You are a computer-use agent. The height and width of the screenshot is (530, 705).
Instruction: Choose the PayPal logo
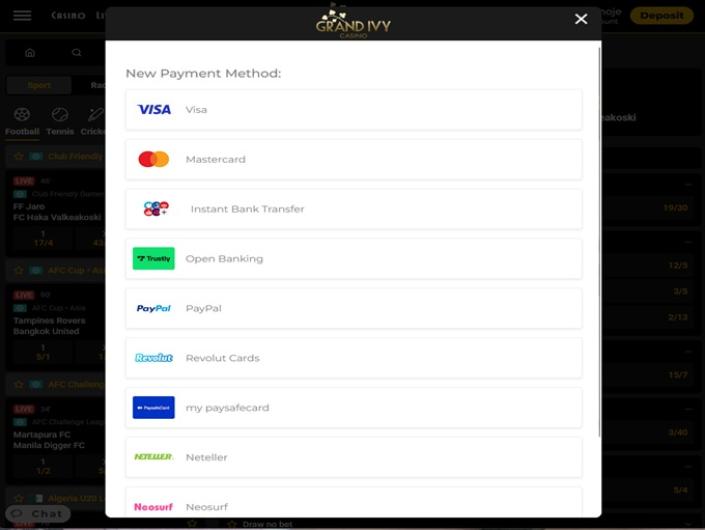[154, 308]
